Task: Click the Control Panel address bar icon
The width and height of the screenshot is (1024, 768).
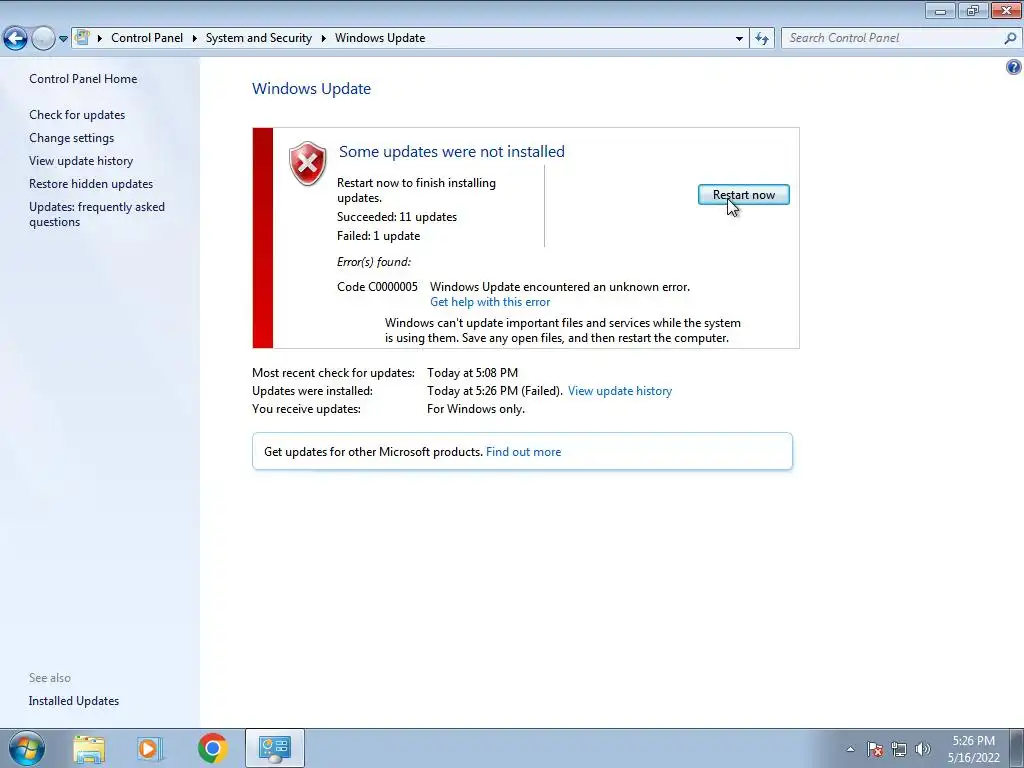Action: 82,37
